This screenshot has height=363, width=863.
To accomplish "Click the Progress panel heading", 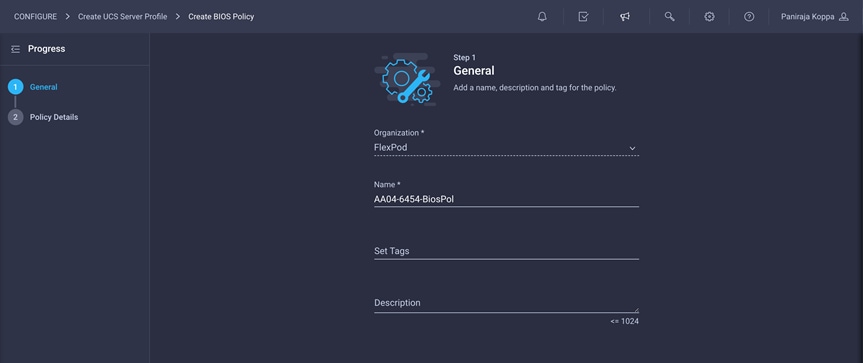I will (x=47, y=49).
